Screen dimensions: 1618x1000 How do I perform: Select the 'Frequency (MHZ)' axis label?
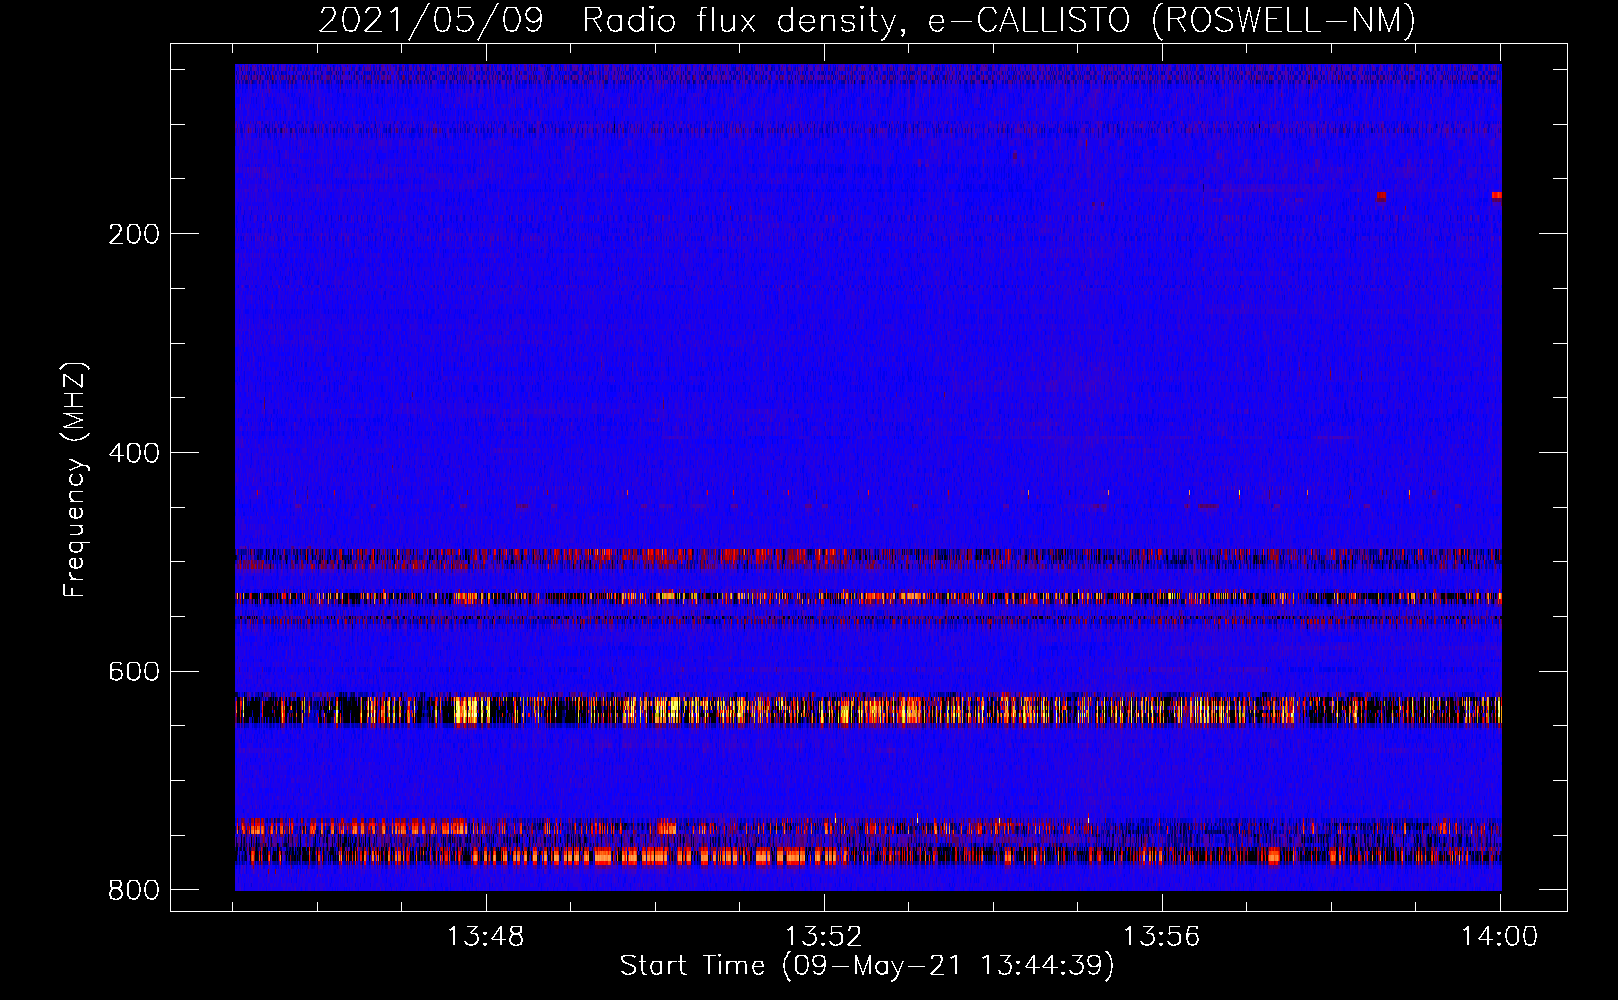click(75, 480)
